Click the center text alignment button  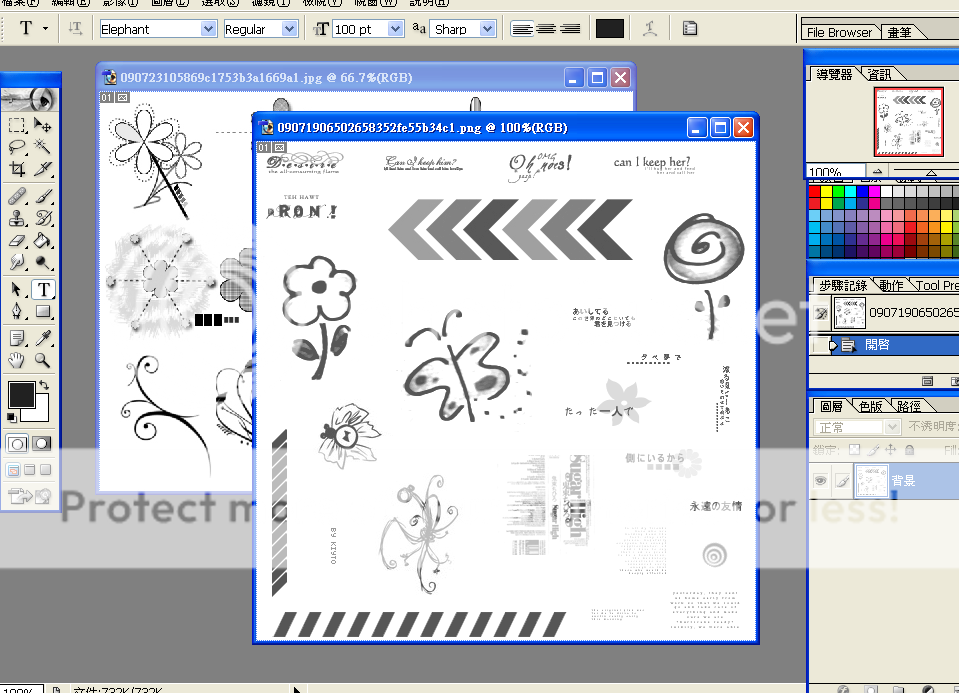coord(546,29)
